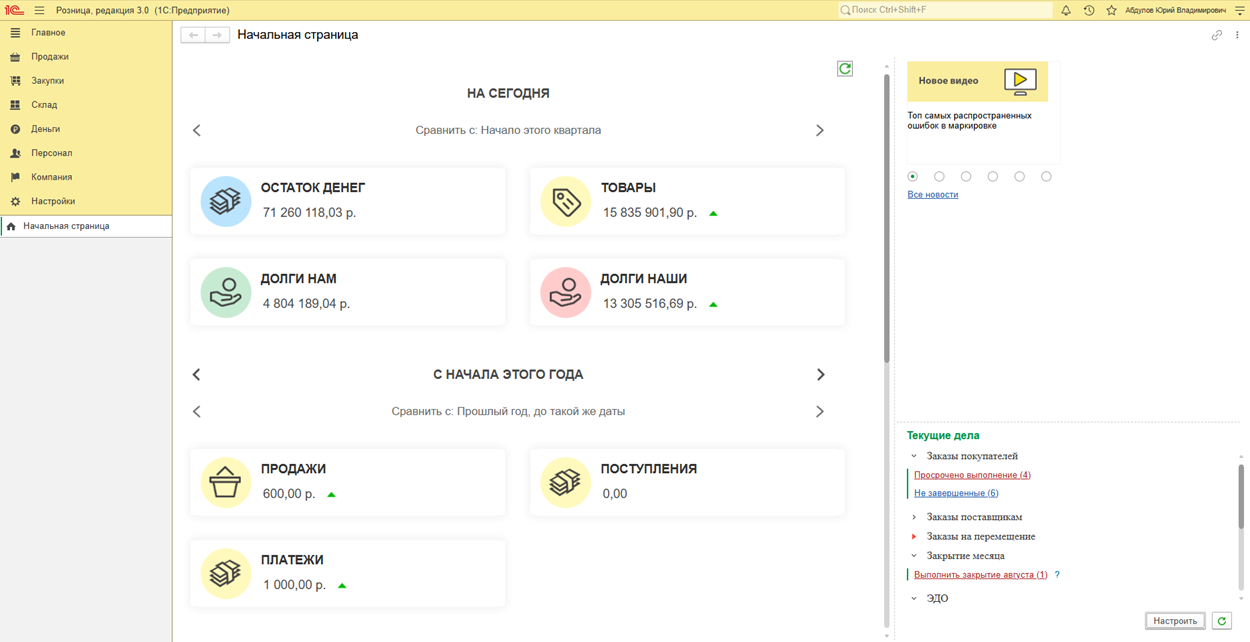Screen dimensions: 1250x642
Task: Open the Склад menu section
Action: (44, 105)
